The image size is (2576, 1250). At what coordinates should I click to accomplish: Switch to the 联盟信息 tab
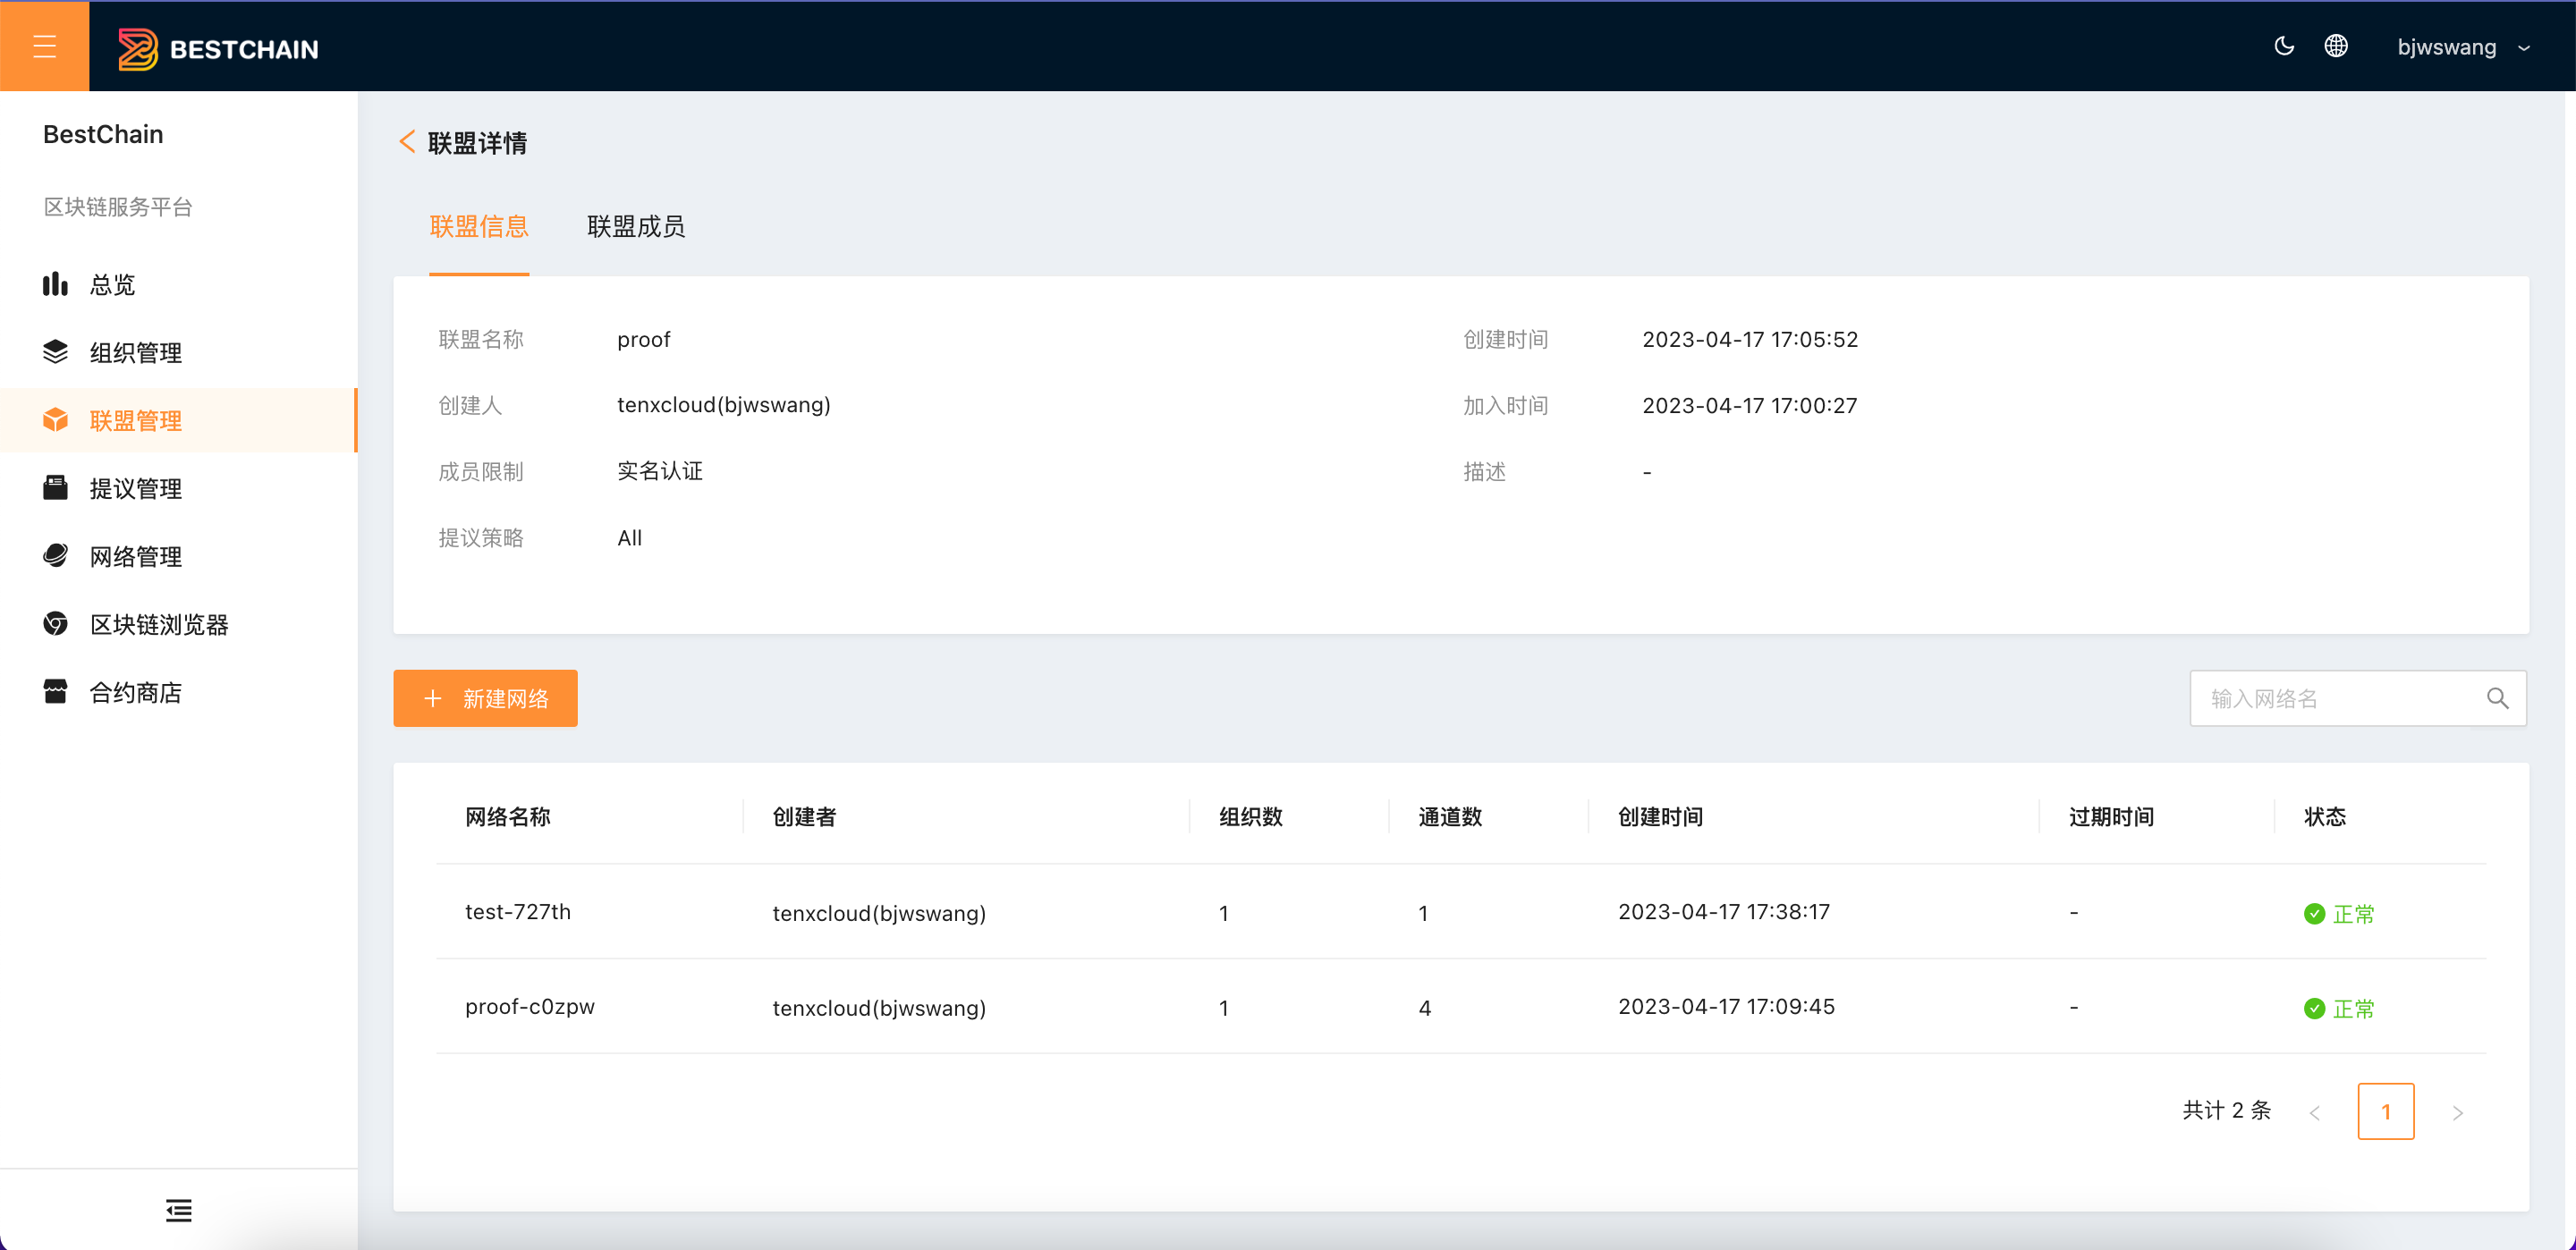479,227
